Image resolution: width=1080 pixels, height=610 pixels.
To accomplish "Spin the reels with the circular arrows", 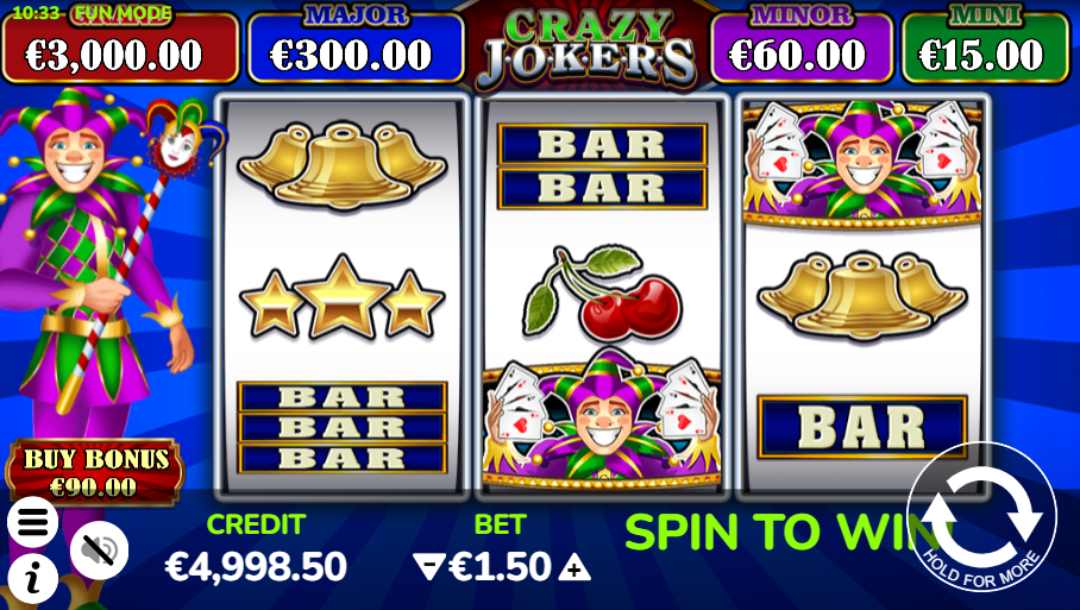I will point(982,517).
